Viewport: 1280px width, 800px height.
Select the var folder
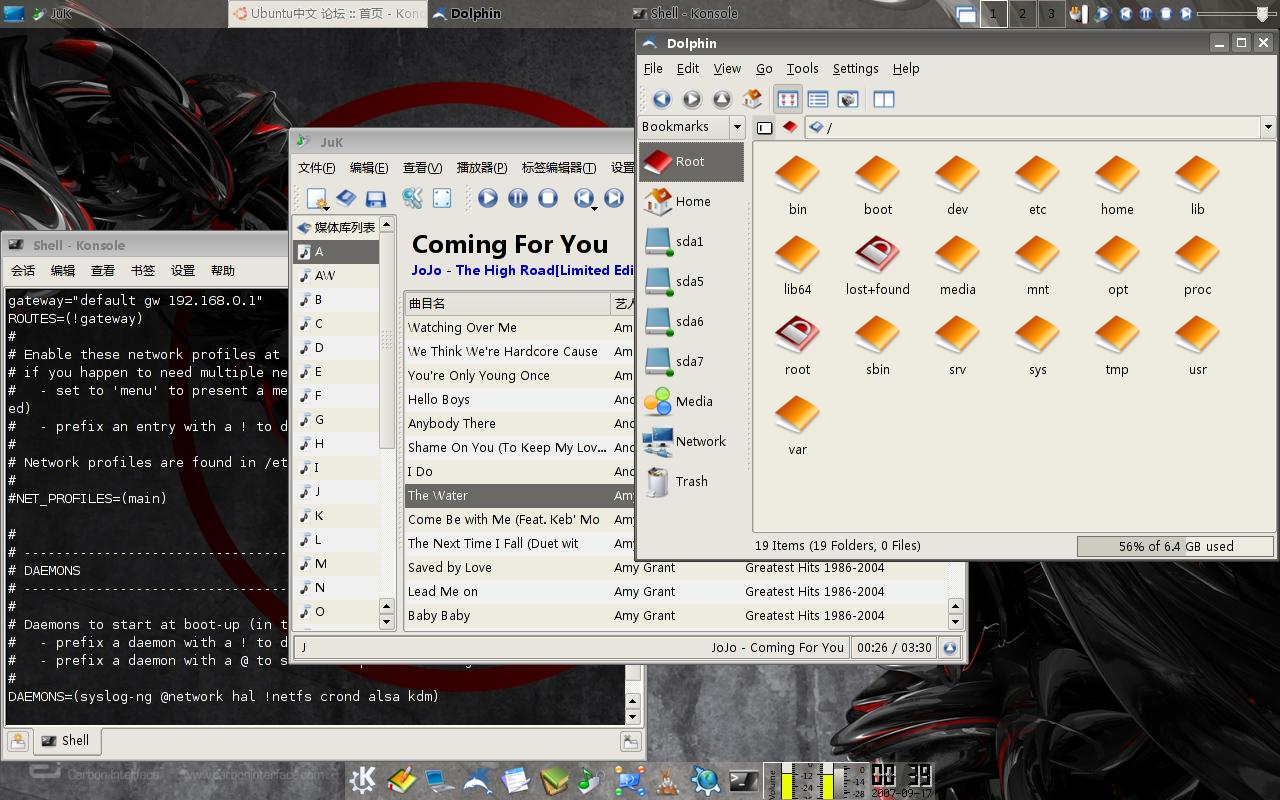[797, 425]
